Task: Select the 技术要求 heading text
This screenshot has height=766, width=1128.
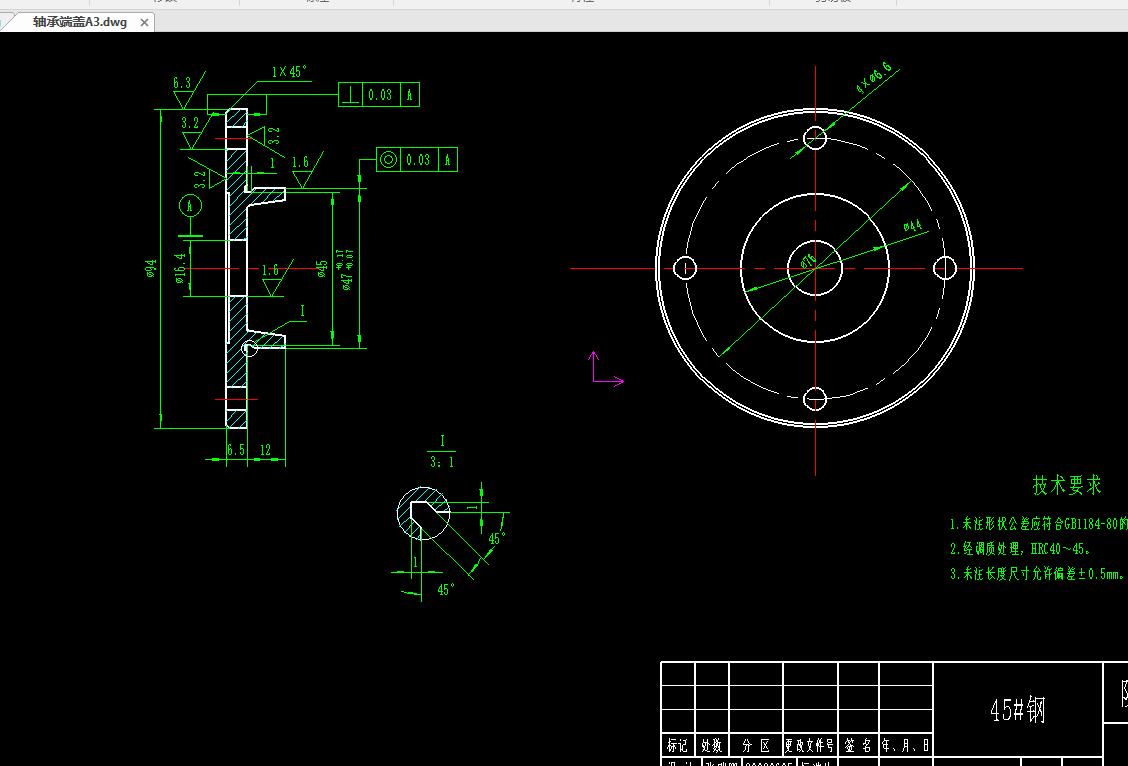Action: [1067, 485]
